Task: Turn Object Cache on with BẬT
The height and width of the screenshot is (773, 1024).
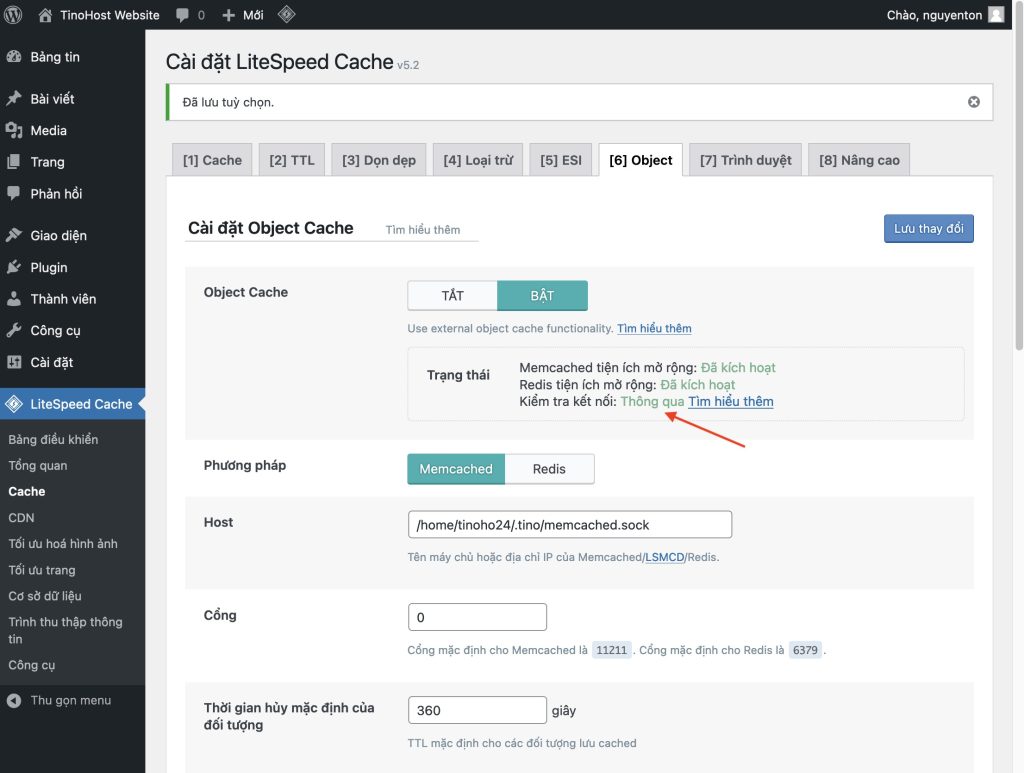Action: [542, 296]
